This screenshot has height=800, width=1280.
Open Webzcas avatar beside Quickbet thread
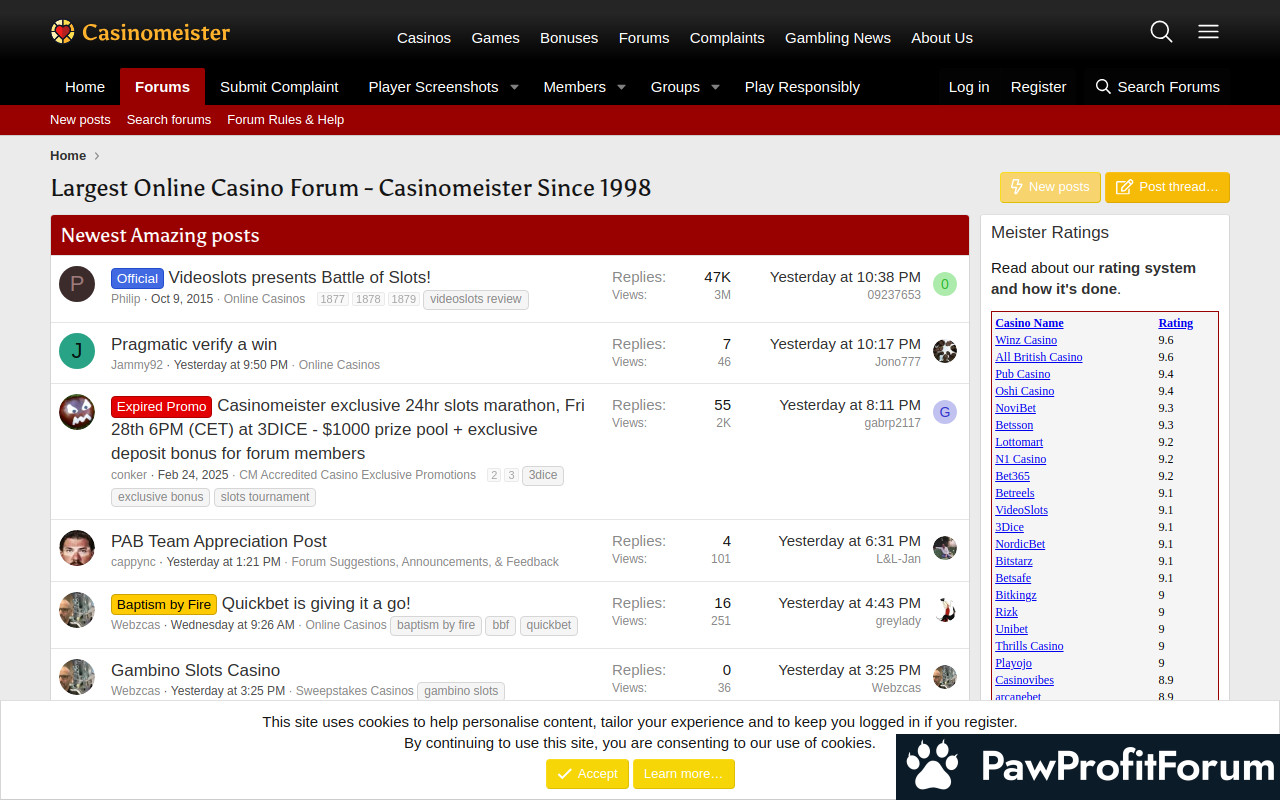(x=77, y=610)
